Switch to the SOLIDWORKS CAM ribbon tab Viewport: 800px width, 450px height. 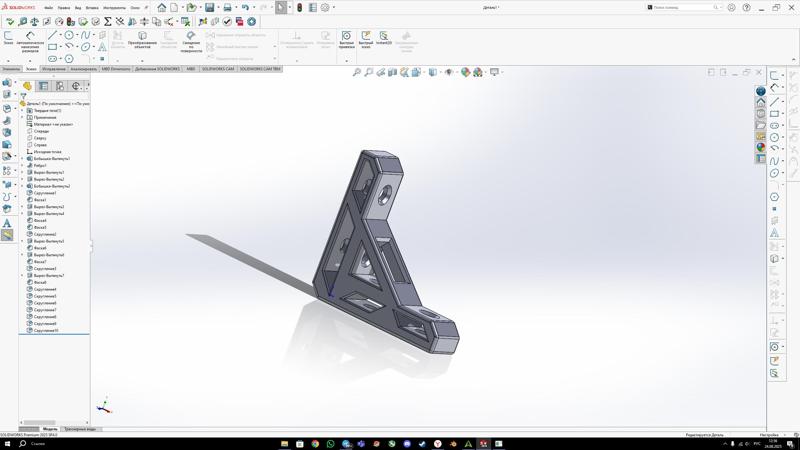pyautogui.click(x=218, y=68)
